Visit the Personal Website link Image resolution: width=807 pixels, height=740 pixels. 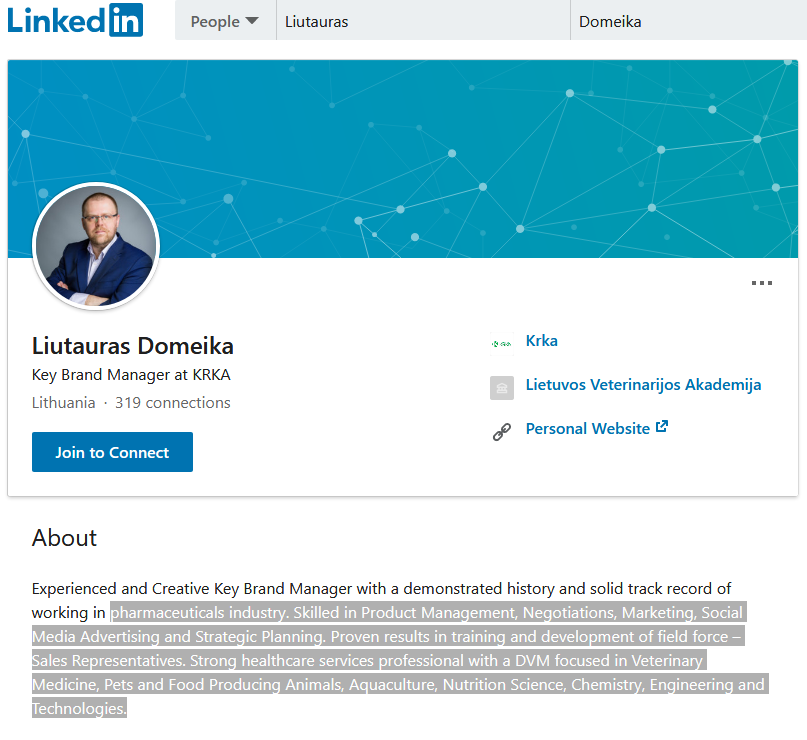pyautogui.click(x=587, y=429)
